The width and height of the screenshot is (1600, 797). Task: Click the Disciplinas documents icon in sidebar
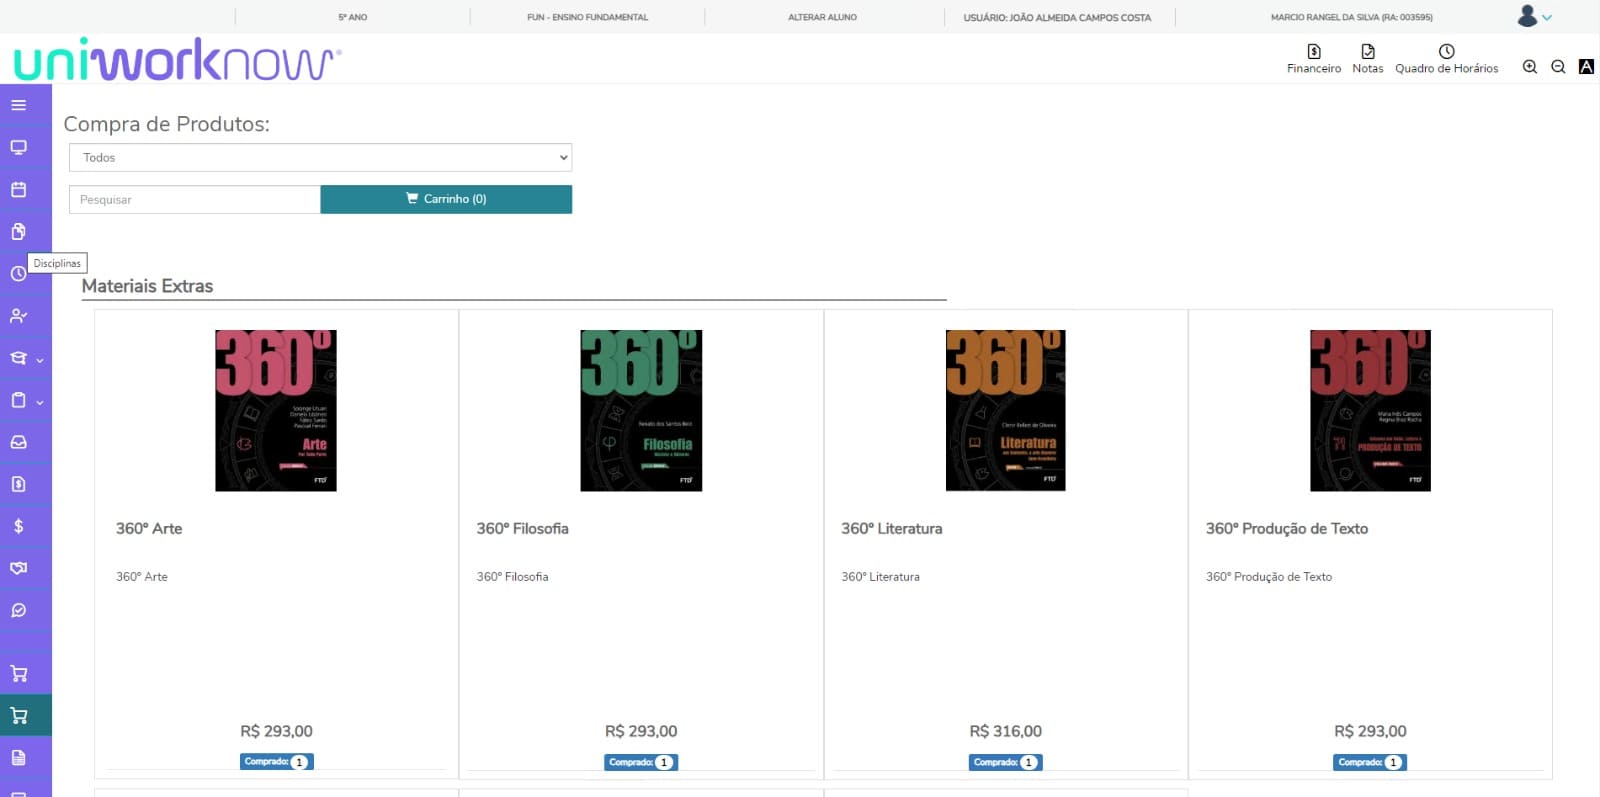[x=18, y=231]
